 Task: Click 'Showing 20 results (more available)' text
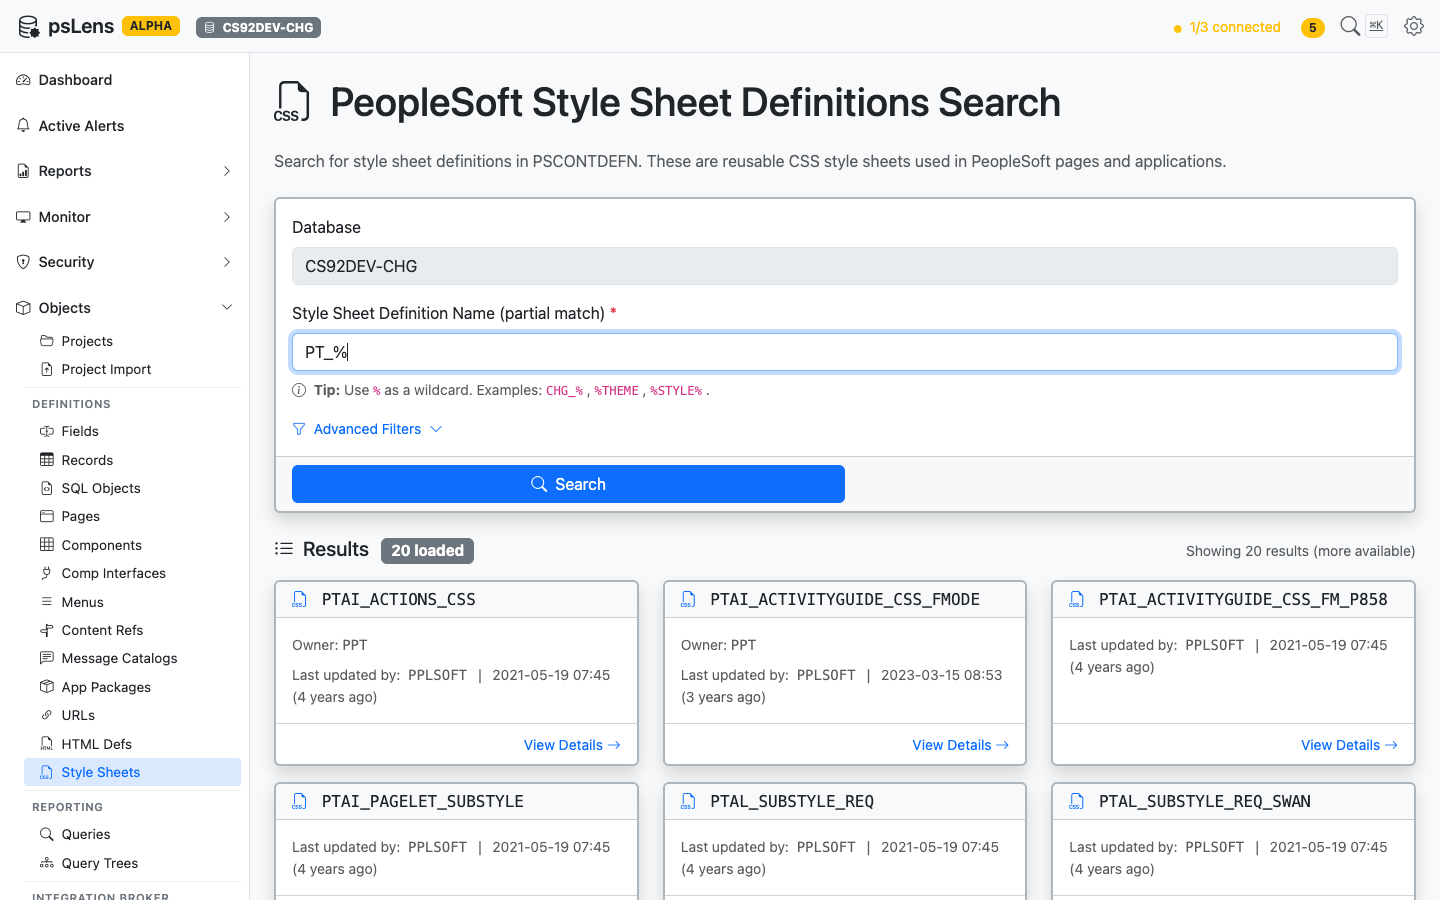(1300, 551)
